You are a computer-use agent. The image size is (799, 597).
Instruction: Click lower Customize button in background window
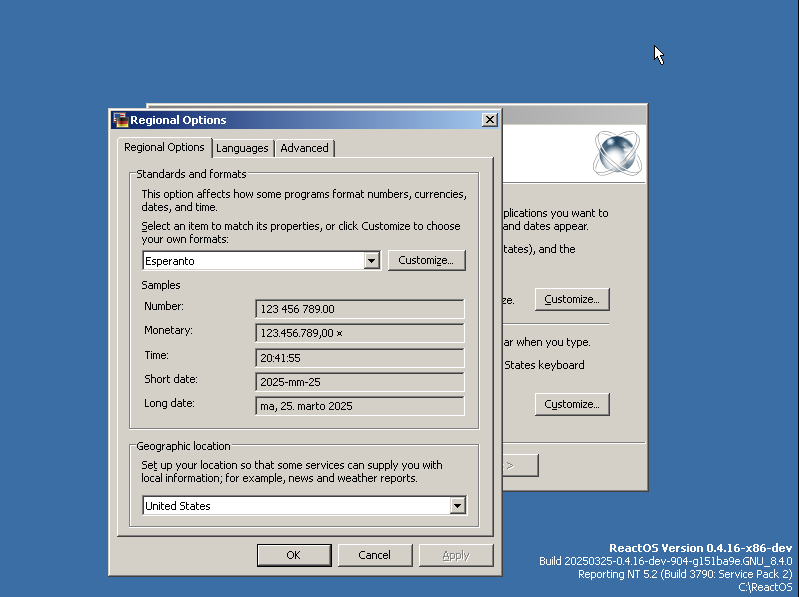572,405
